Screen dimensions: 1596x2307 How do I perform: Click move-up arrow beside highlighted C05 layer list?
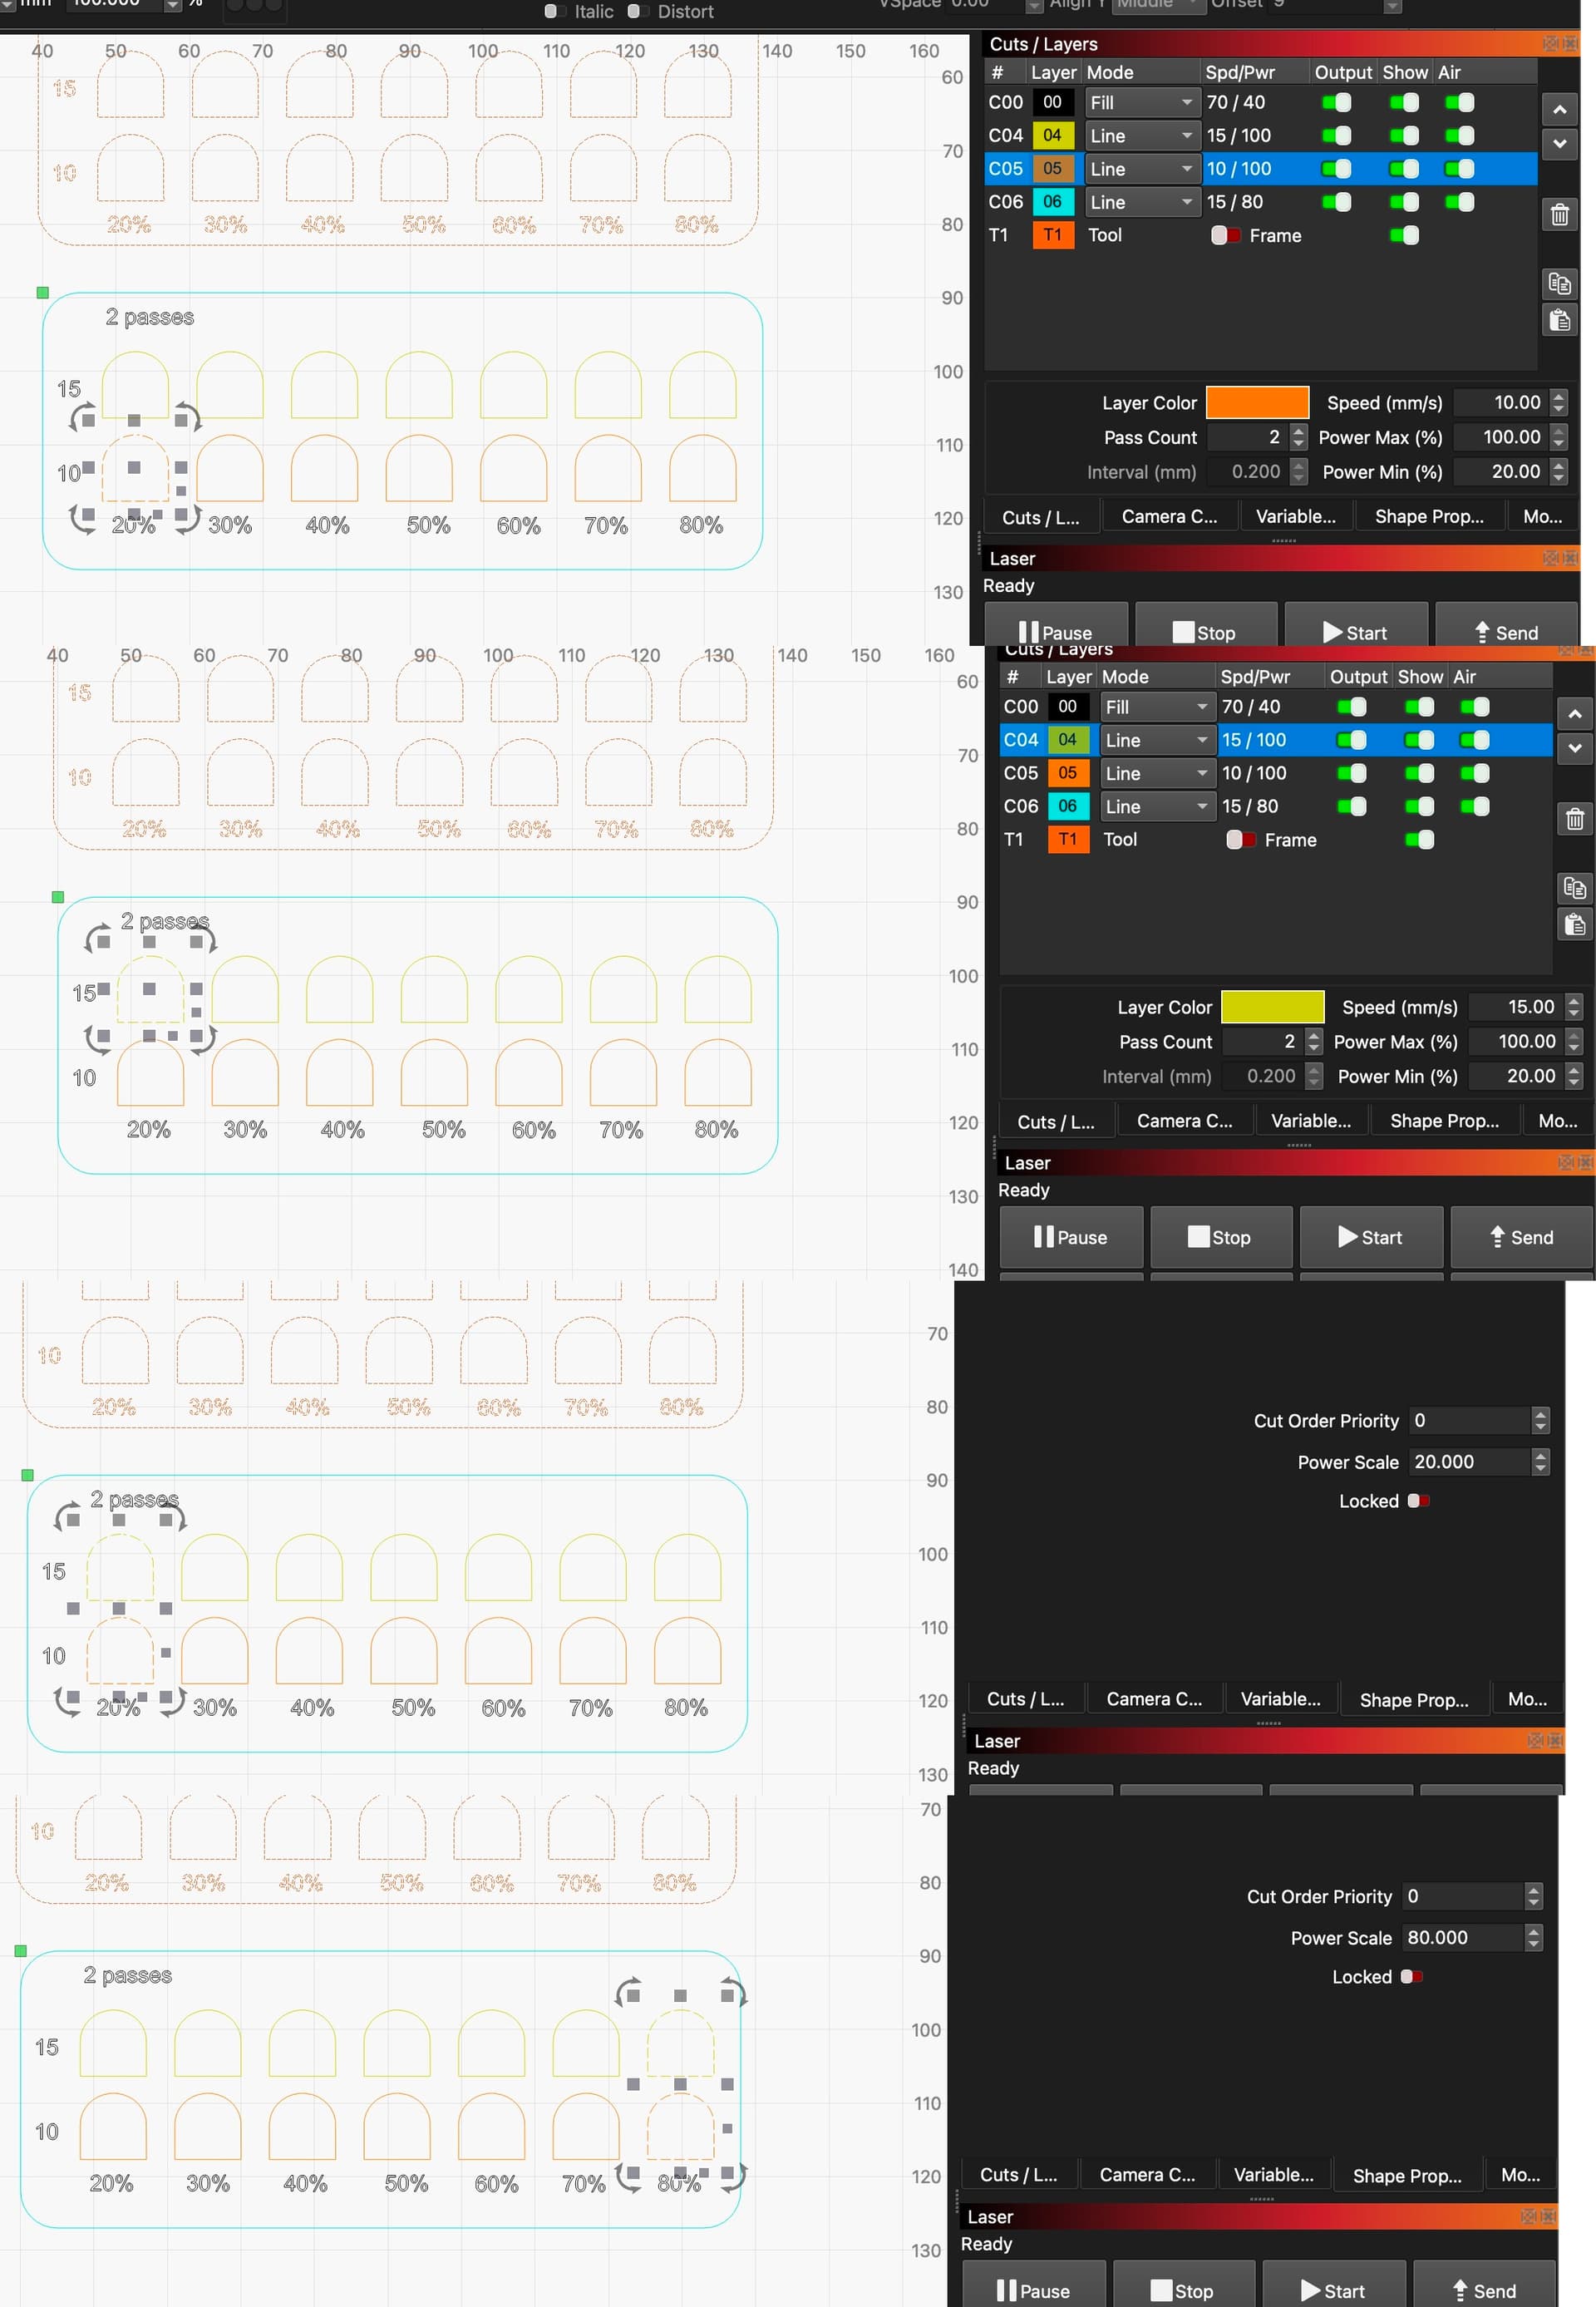1559,109
